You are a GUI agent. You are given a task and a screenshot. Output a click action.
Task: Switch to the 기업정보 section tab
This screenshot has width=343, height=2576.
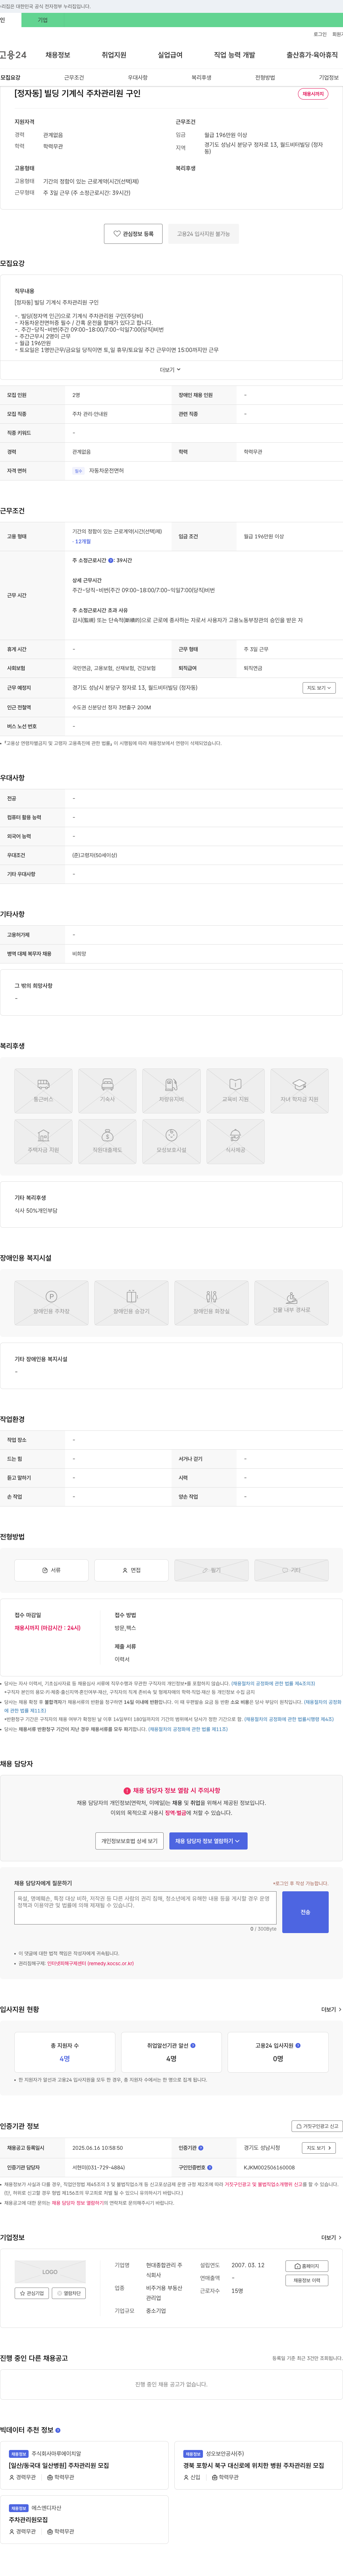pyautogui.click(x=329, y=77)
